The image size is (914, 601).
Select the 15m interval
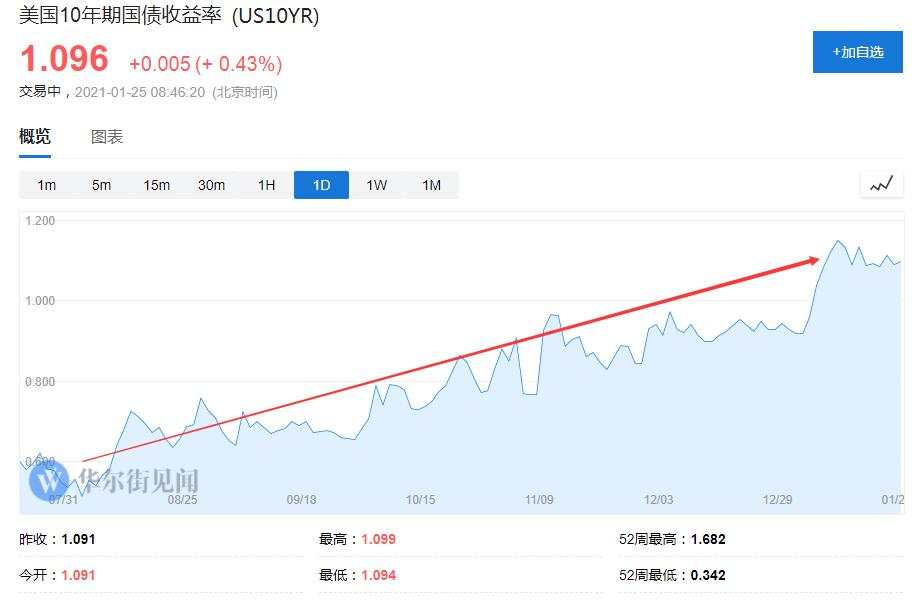click(156, 185)
